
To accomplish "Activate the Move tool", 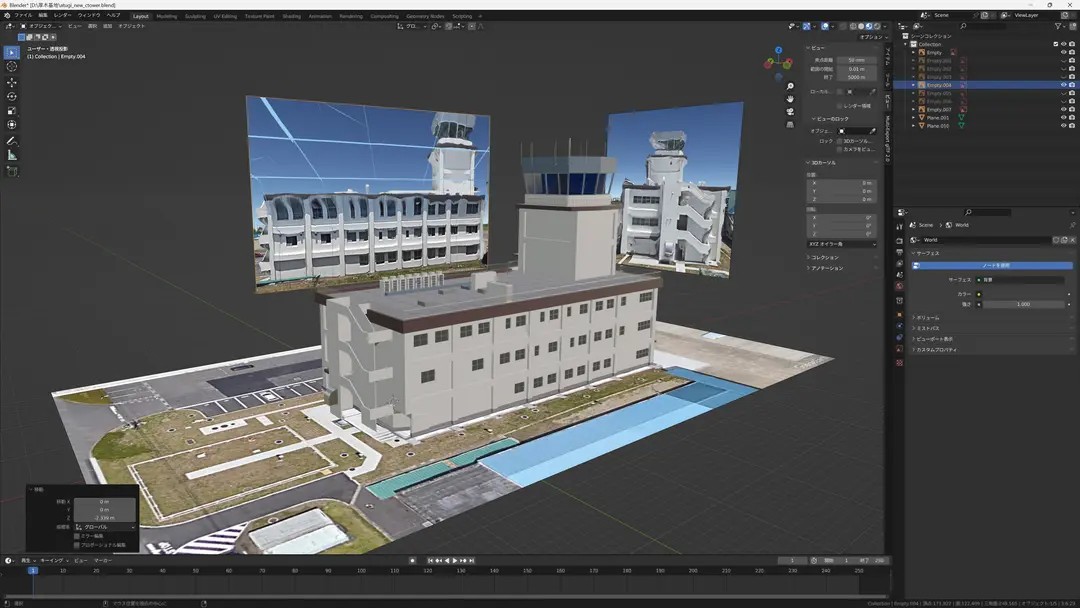I will click(12, 83).
